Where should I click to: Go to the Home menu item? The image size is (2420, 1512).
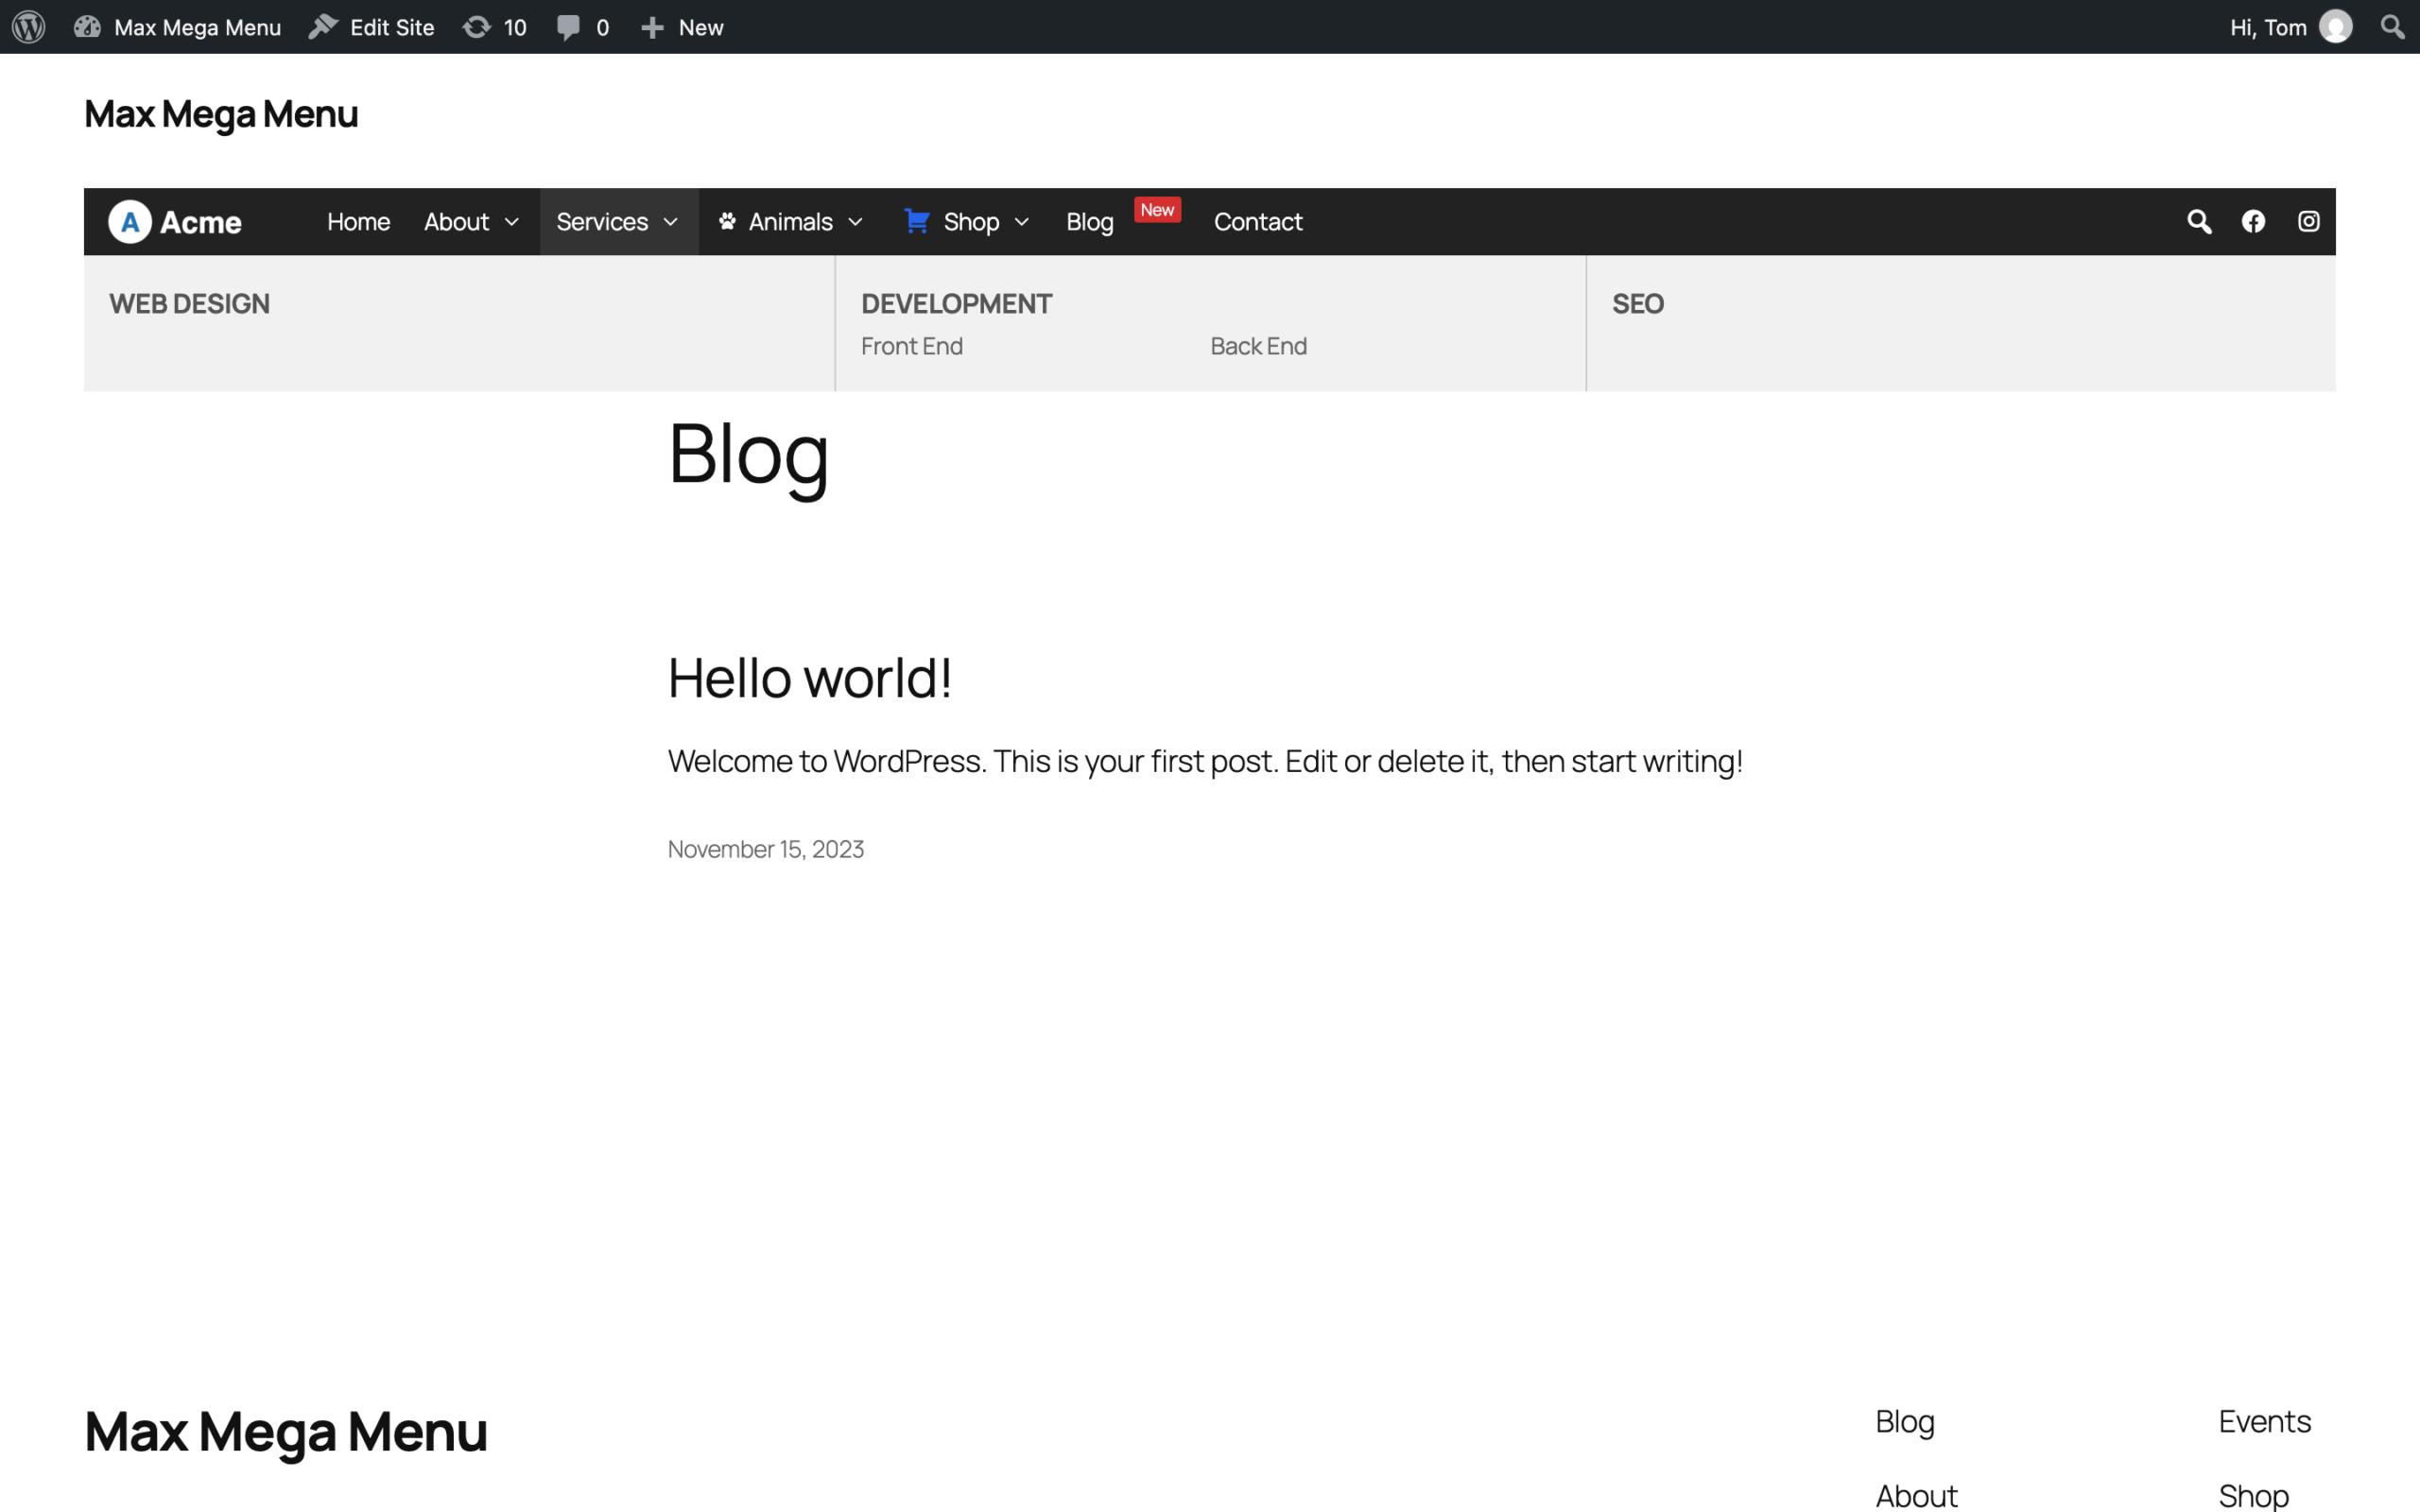[358, 221]
